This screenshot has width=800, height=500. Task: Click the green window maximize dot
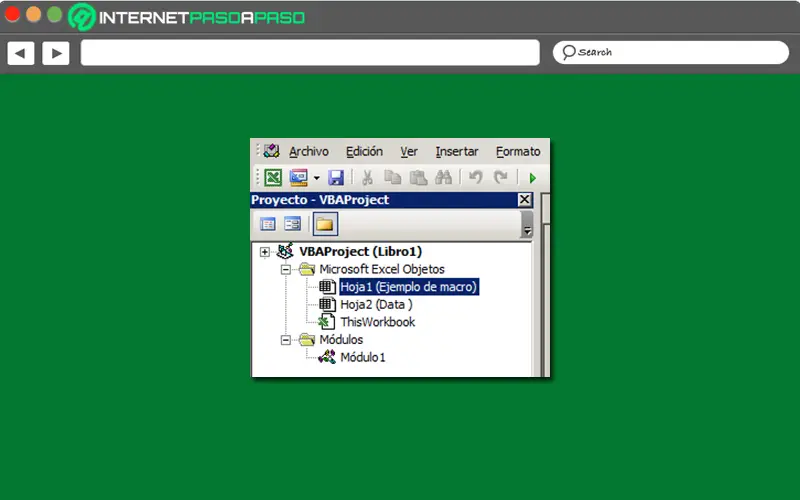click(x=55, y=14)
